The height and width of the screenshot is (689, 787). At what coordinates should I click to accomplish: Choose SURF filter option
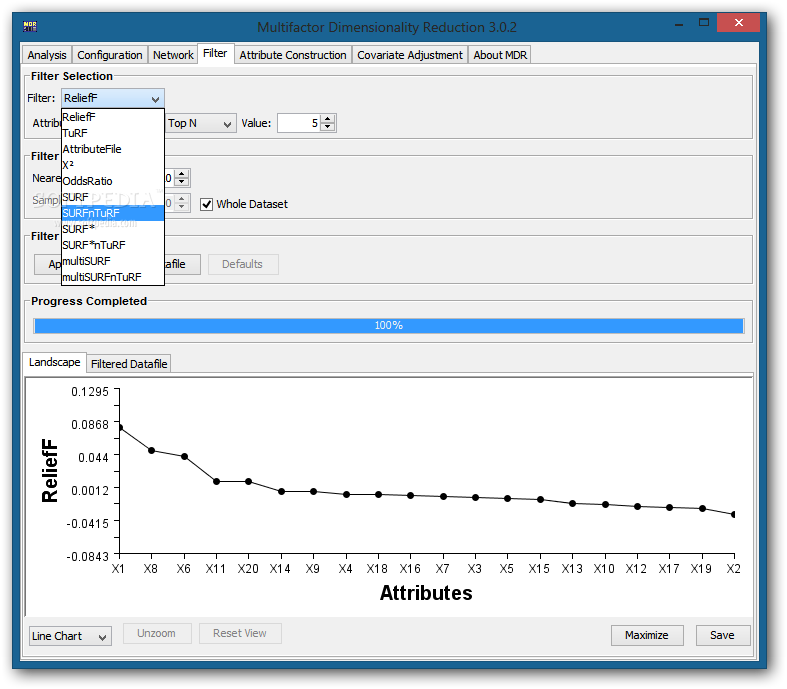113,197
